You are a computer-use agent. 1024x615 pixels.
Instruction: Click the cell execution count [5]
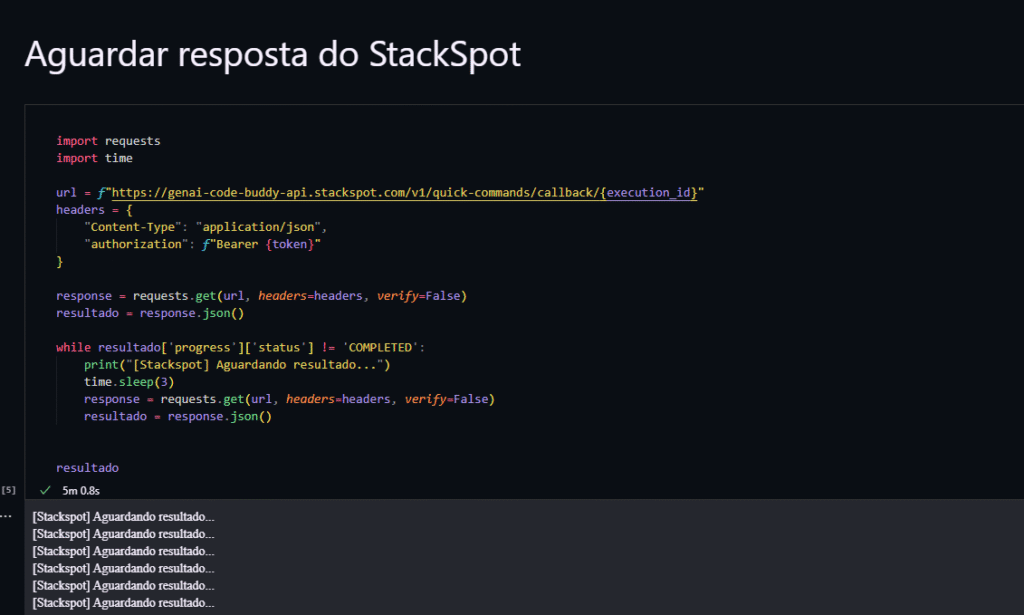pos(8,490)
